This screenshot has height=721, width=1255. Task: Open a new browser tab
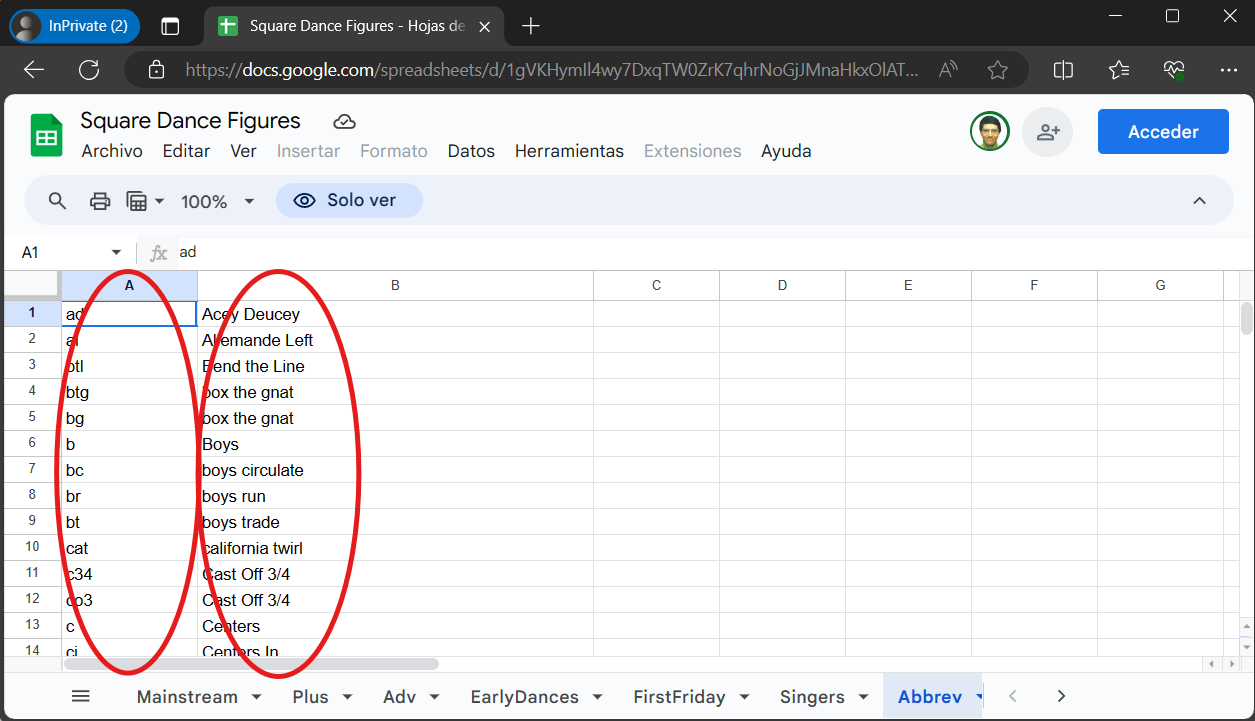tap(531, 26)
